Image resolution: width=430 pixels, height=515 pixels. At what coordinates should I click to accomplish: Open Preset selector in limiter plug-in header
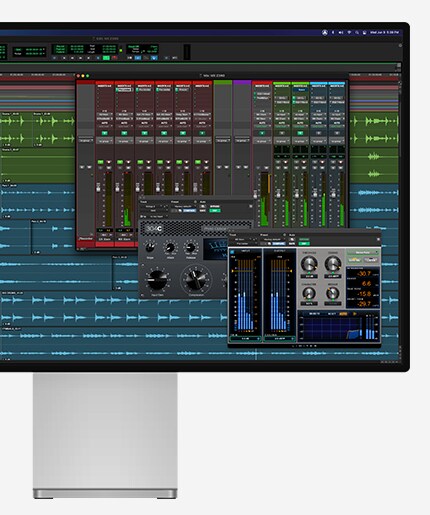[x=273, y=239]
